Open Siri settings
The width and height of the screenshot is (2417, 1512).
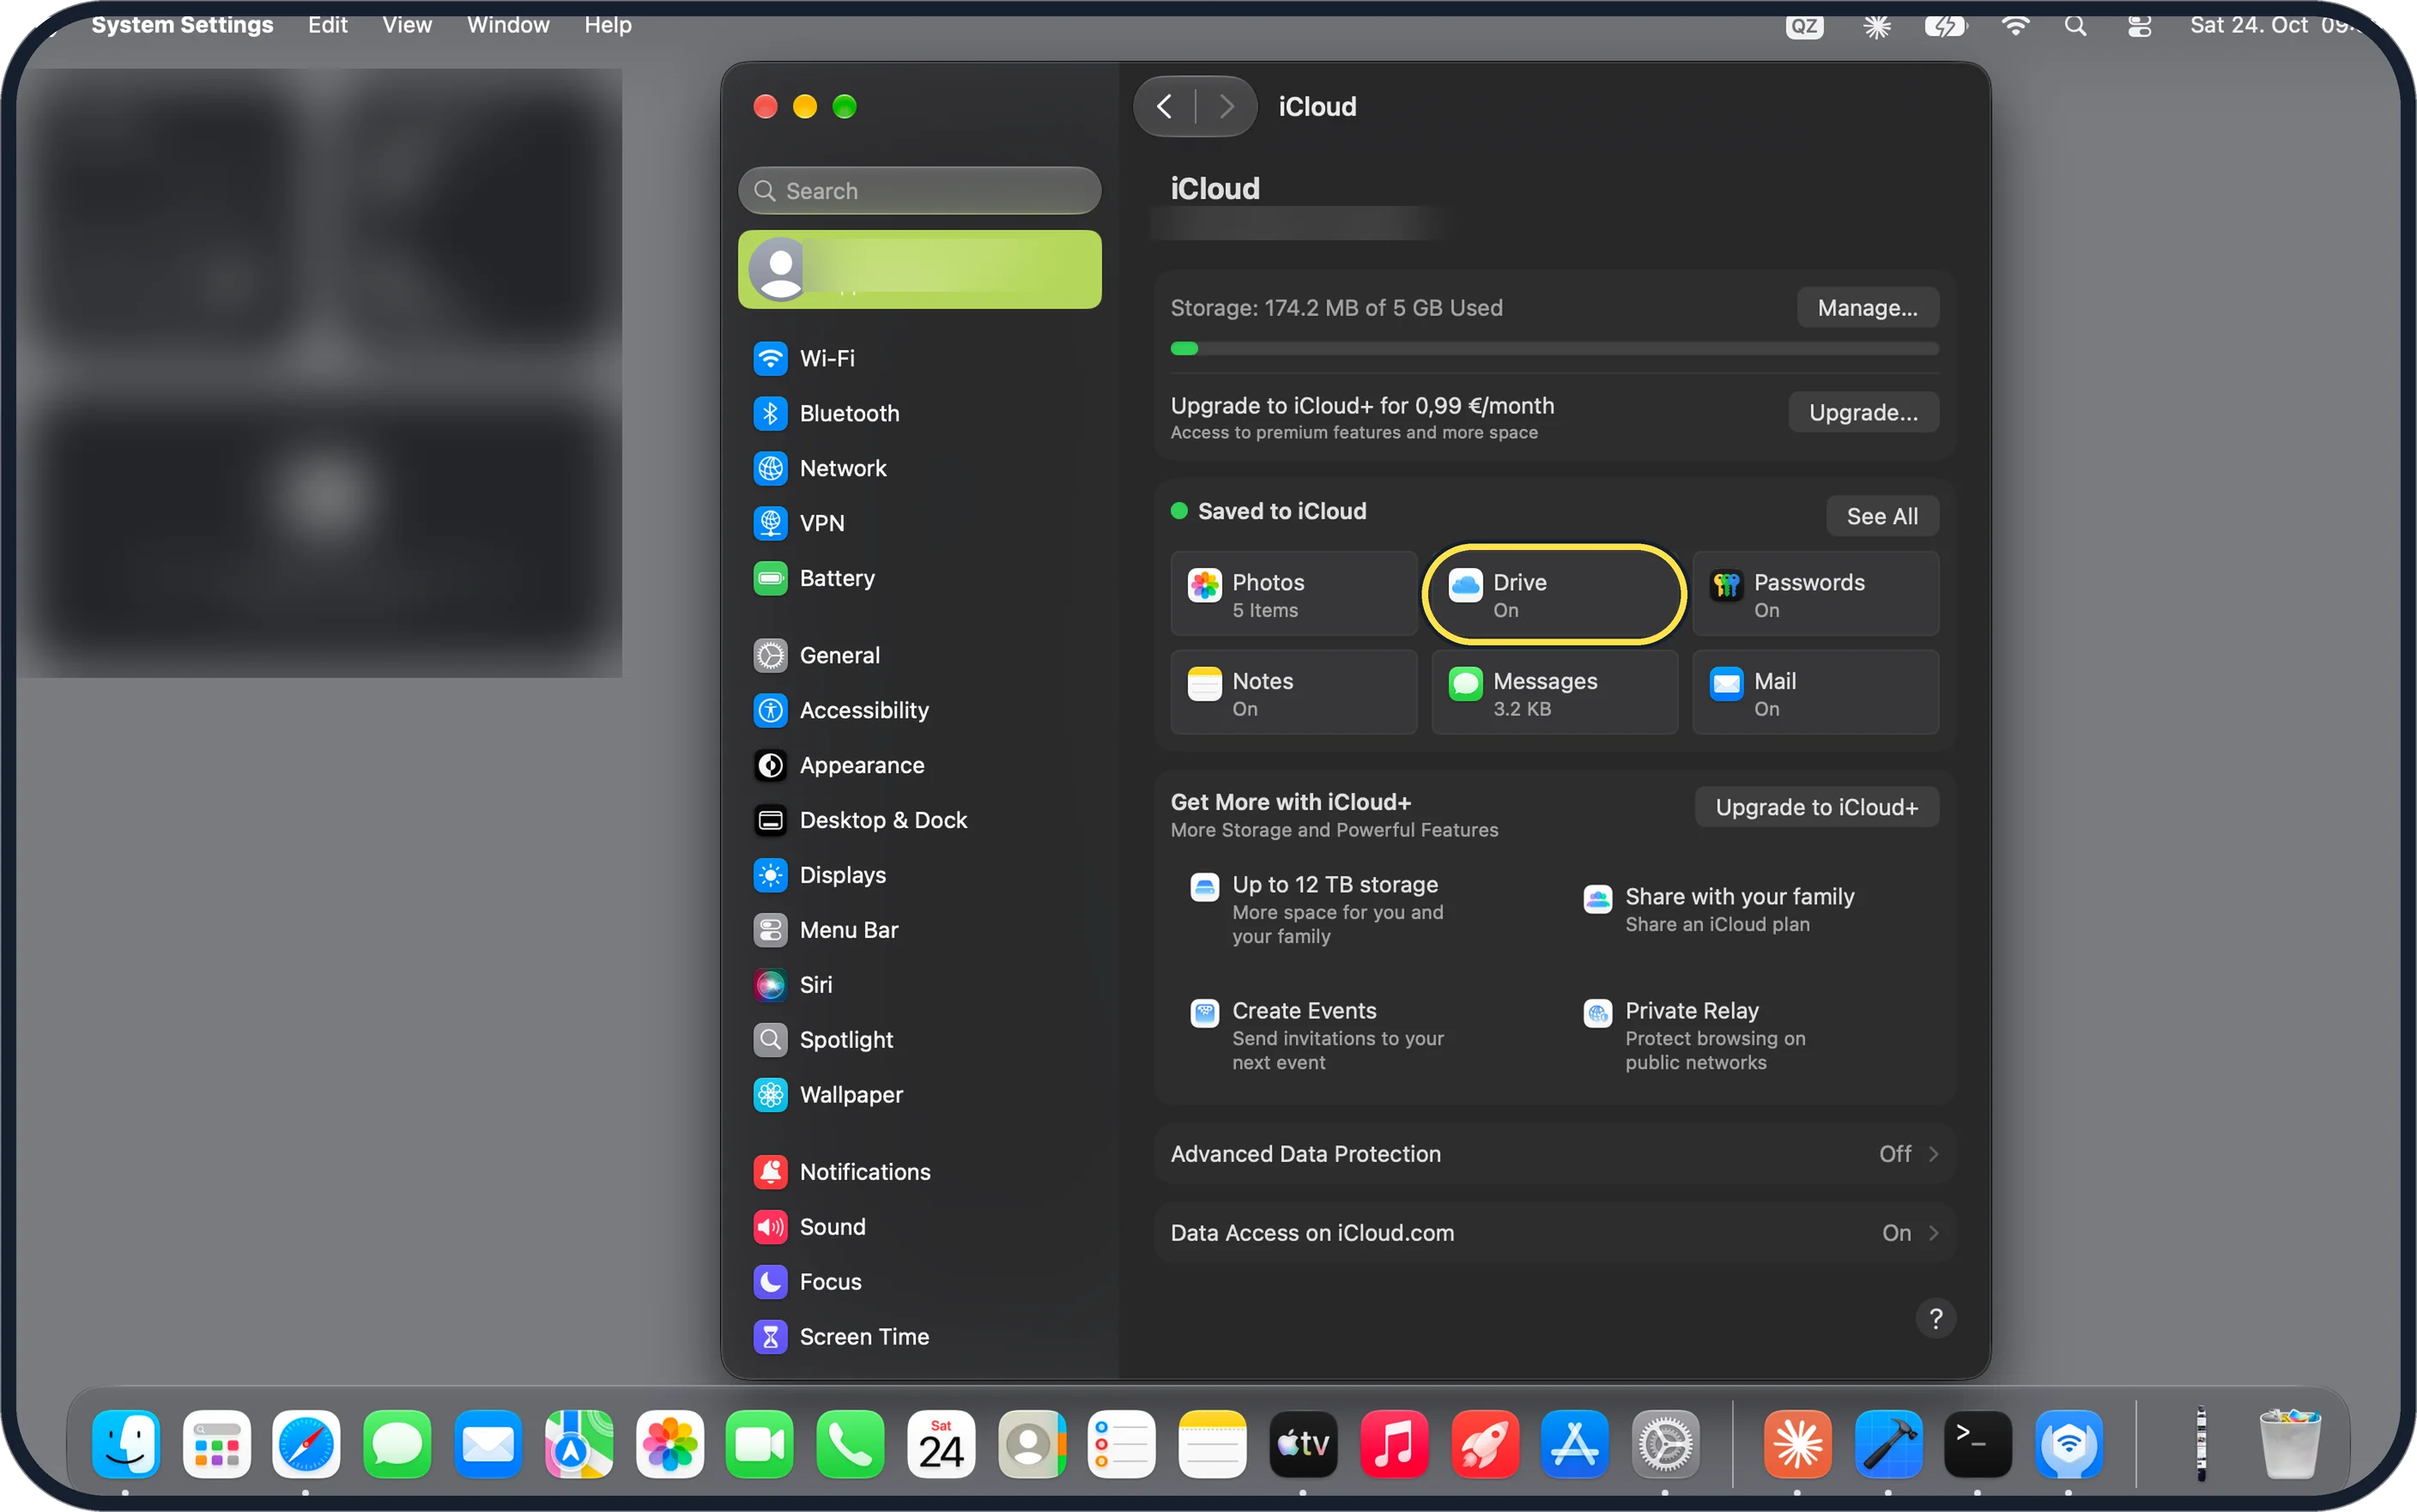pyautogui.click(x=919, y=985)
